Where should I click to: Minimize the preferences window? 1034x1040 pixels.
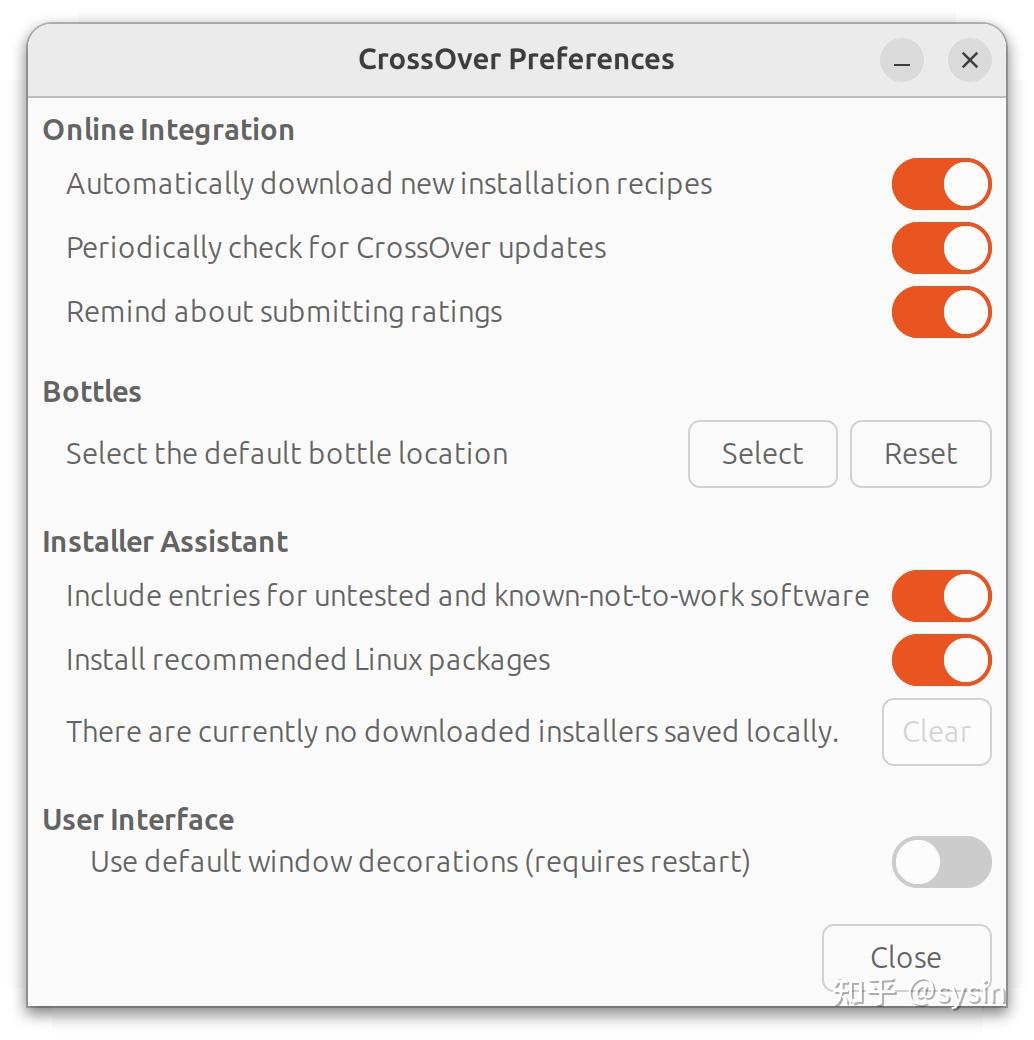pyautogui.click(x=901, y=60)
